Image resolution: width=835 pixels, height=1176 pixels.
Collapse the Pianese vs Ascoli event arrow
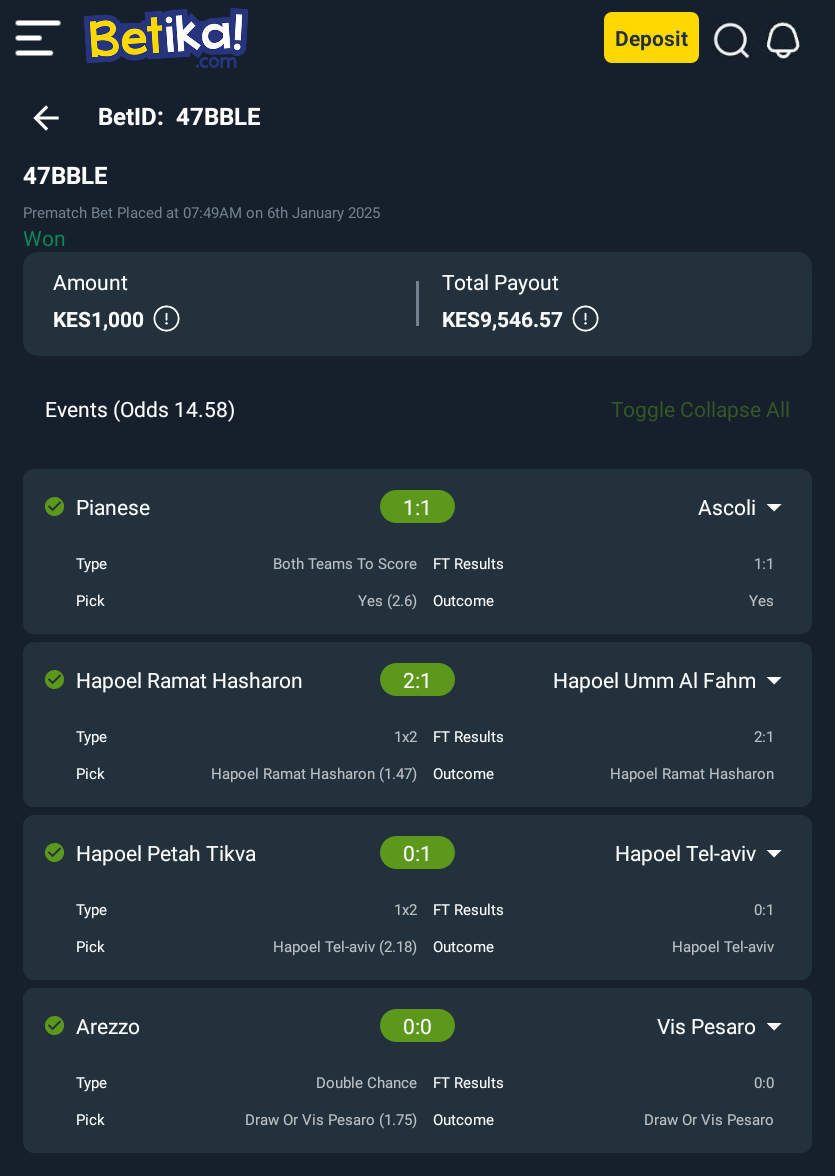[774, 508]
